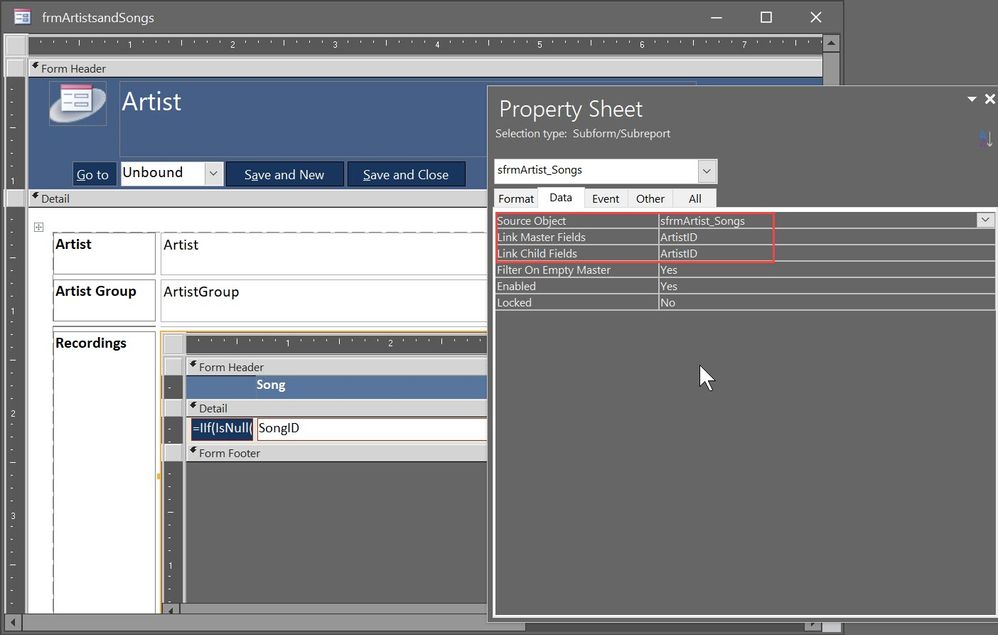Switch to the Other tab
998x635 pixels.
[x=650, y=199]
